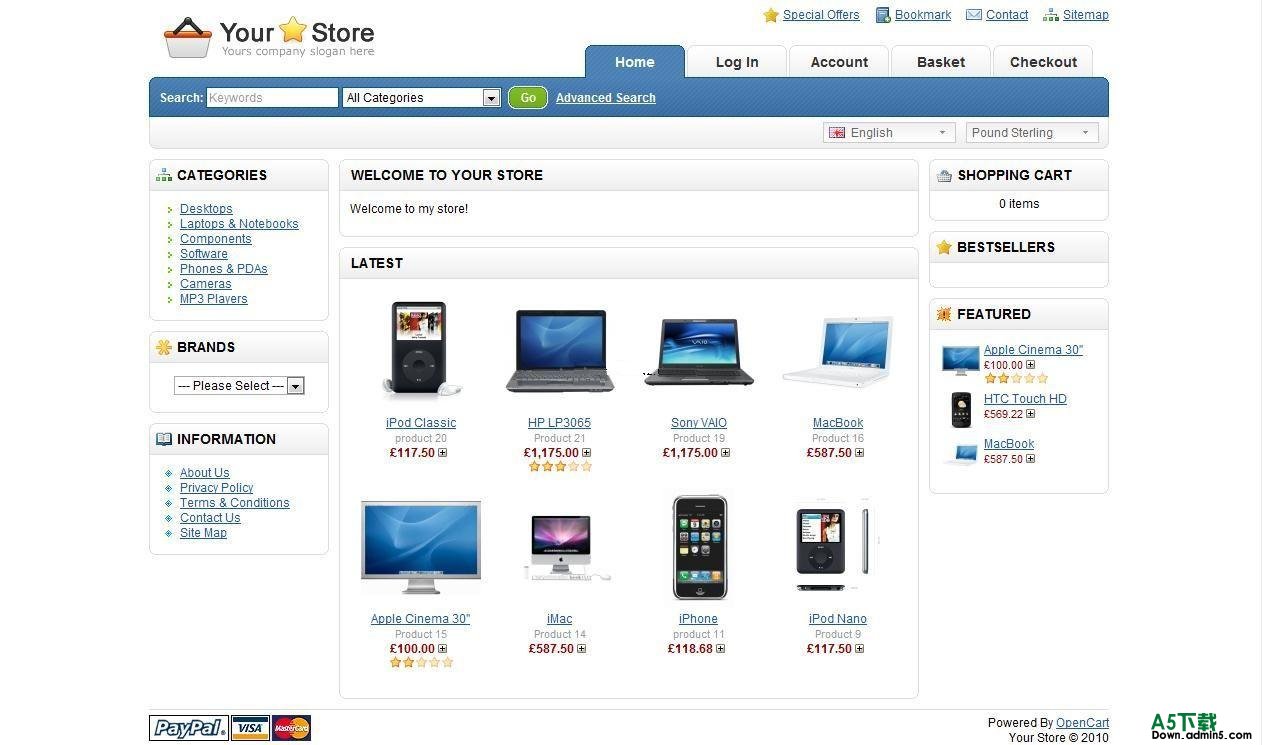Expand the English language selector
The height and width of the screenshot is (745, 1263).
884,132
